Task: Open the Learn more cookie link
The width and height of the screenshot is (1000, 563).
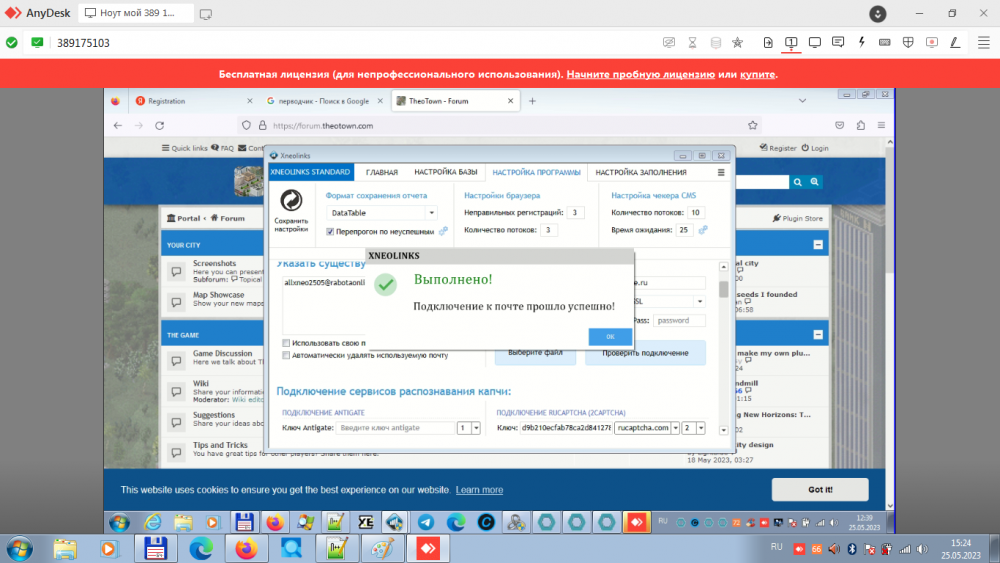Action: click(480, 490)
